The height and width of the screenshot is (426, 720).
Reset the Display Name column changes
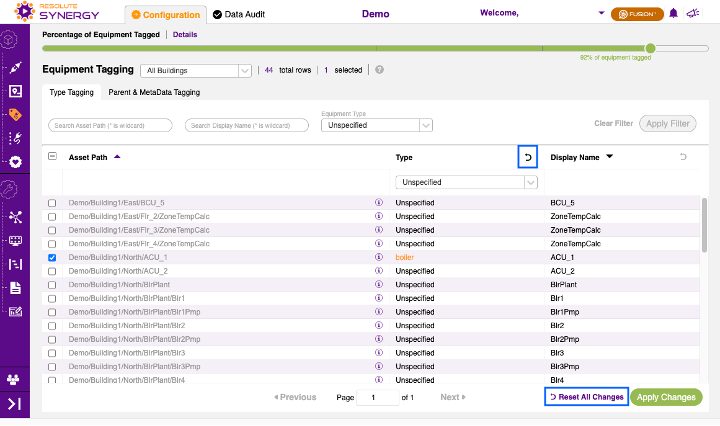click(x=683, y=157)
